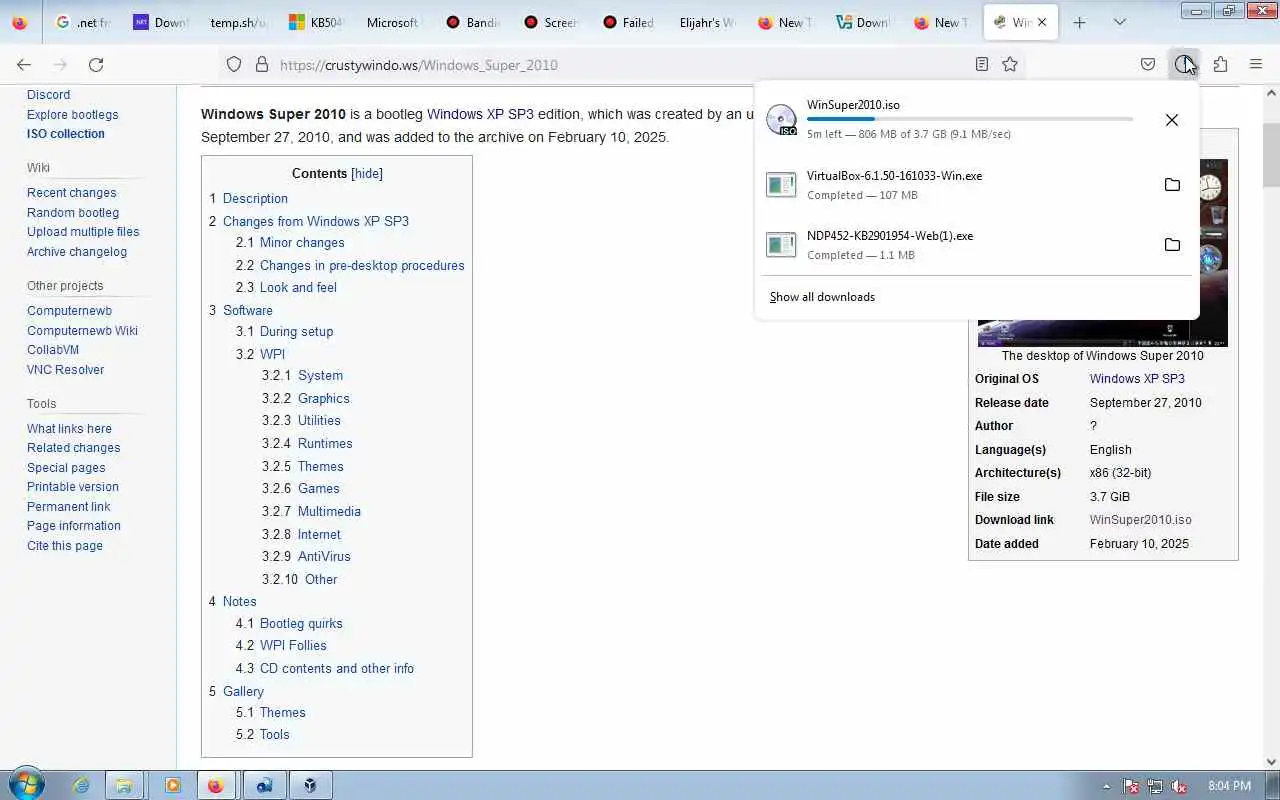The height and width of the screenshot is (800, 1280).
Task: Close the current Windows Super tab
Action: click(1042, 22)
